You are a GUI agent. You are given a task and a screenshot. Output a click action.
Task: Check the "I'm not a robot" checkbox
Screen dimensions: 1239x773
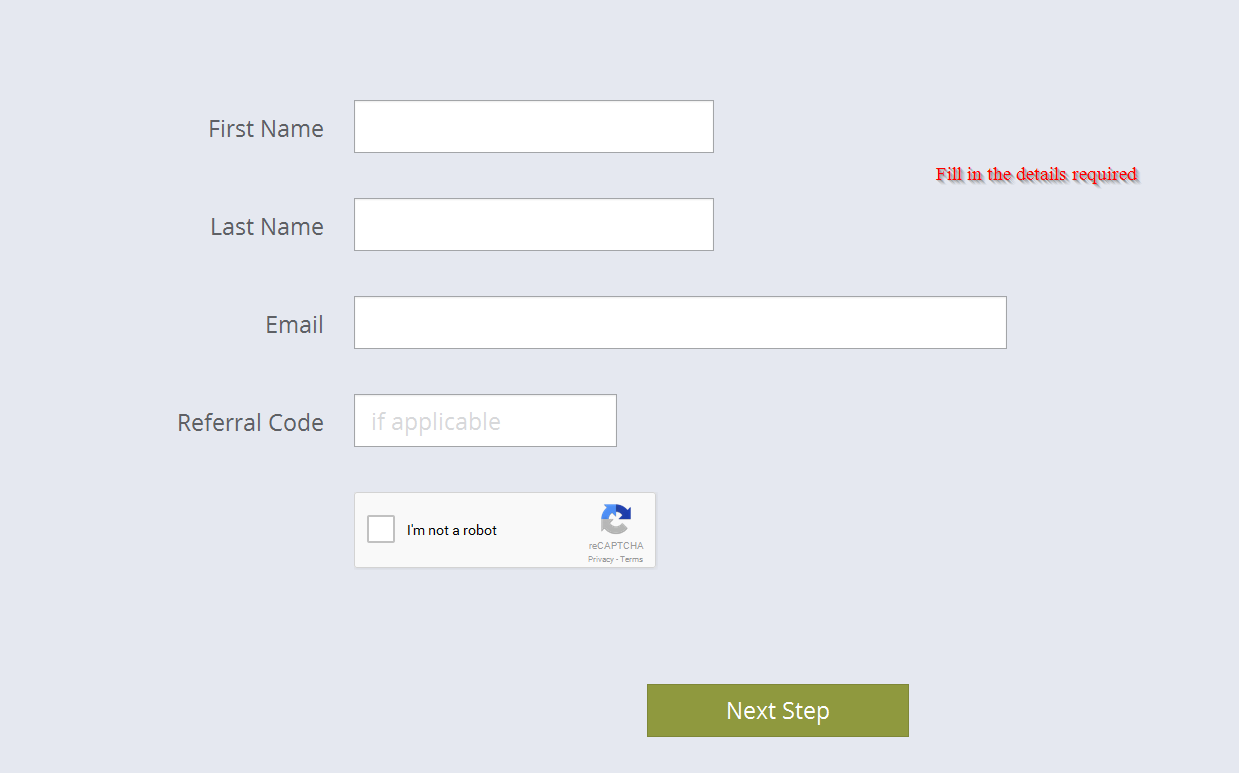coord(381,529)
